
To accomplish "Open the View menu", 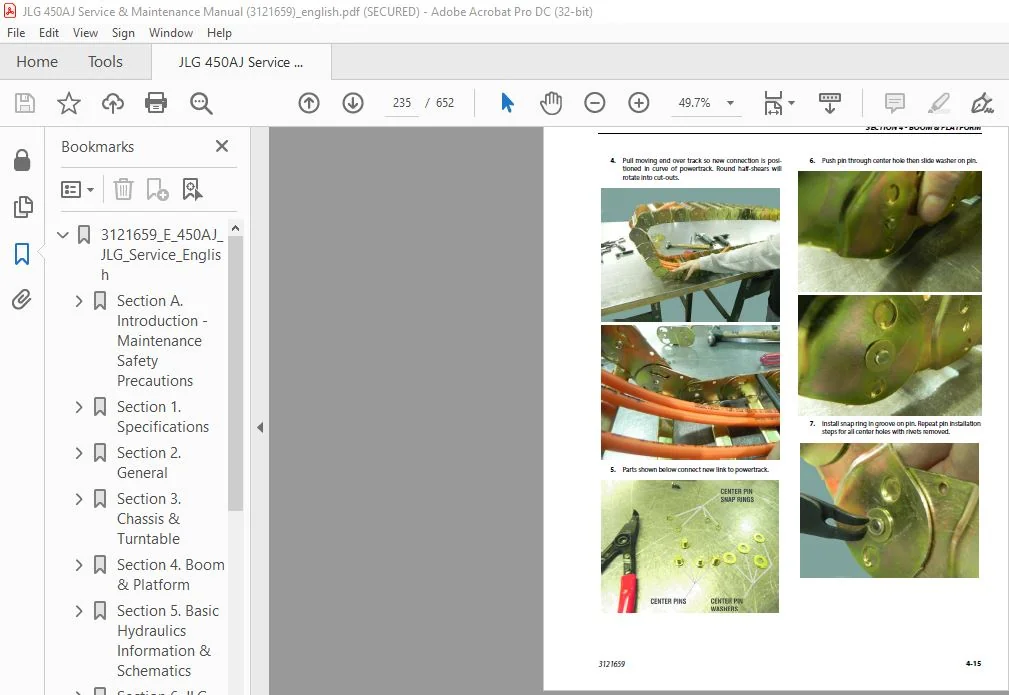I will click(x=85, y=33).
